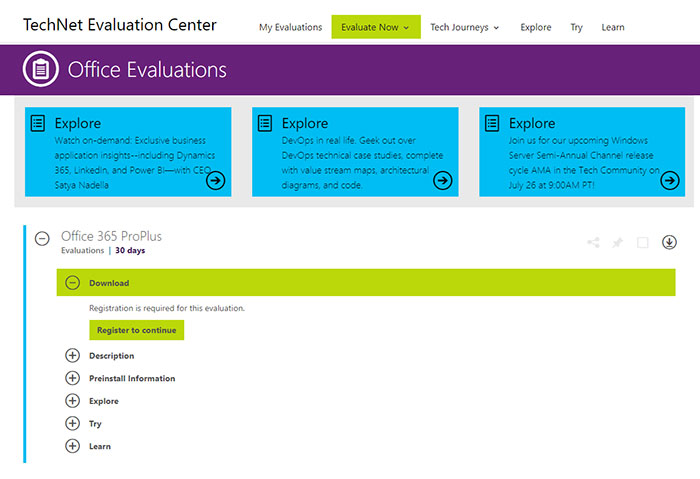The height and width of the screenshot is (479, 700).
Task: Expand the Preinstall Information section
Action: (72, 378)
